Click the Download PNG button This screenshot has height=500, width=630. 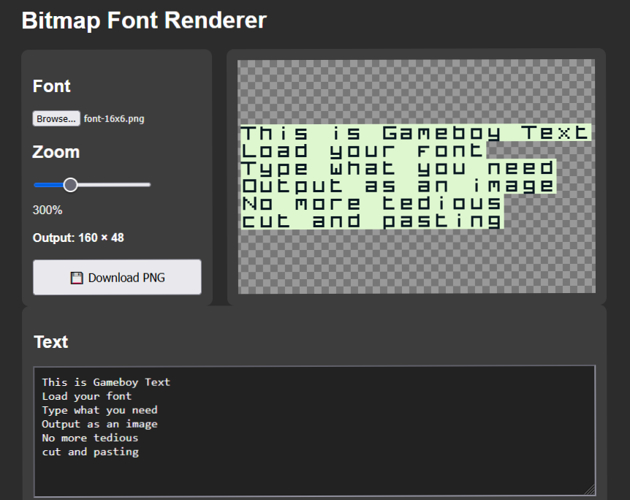click(x=117, y=277)
